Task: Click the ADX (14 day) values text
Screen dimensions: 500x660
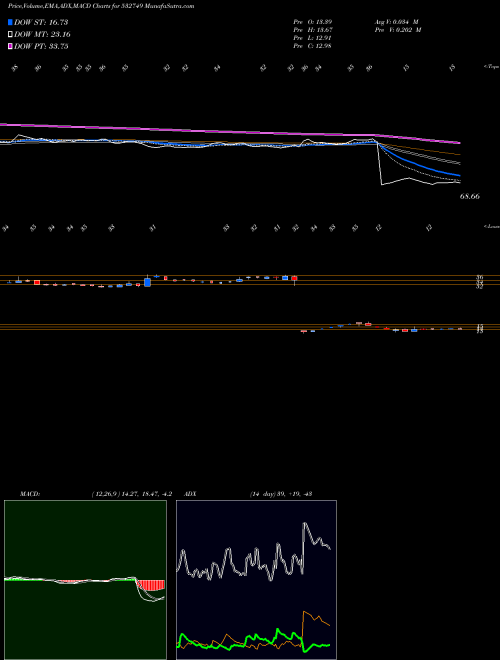Action: tap(280, 494)
